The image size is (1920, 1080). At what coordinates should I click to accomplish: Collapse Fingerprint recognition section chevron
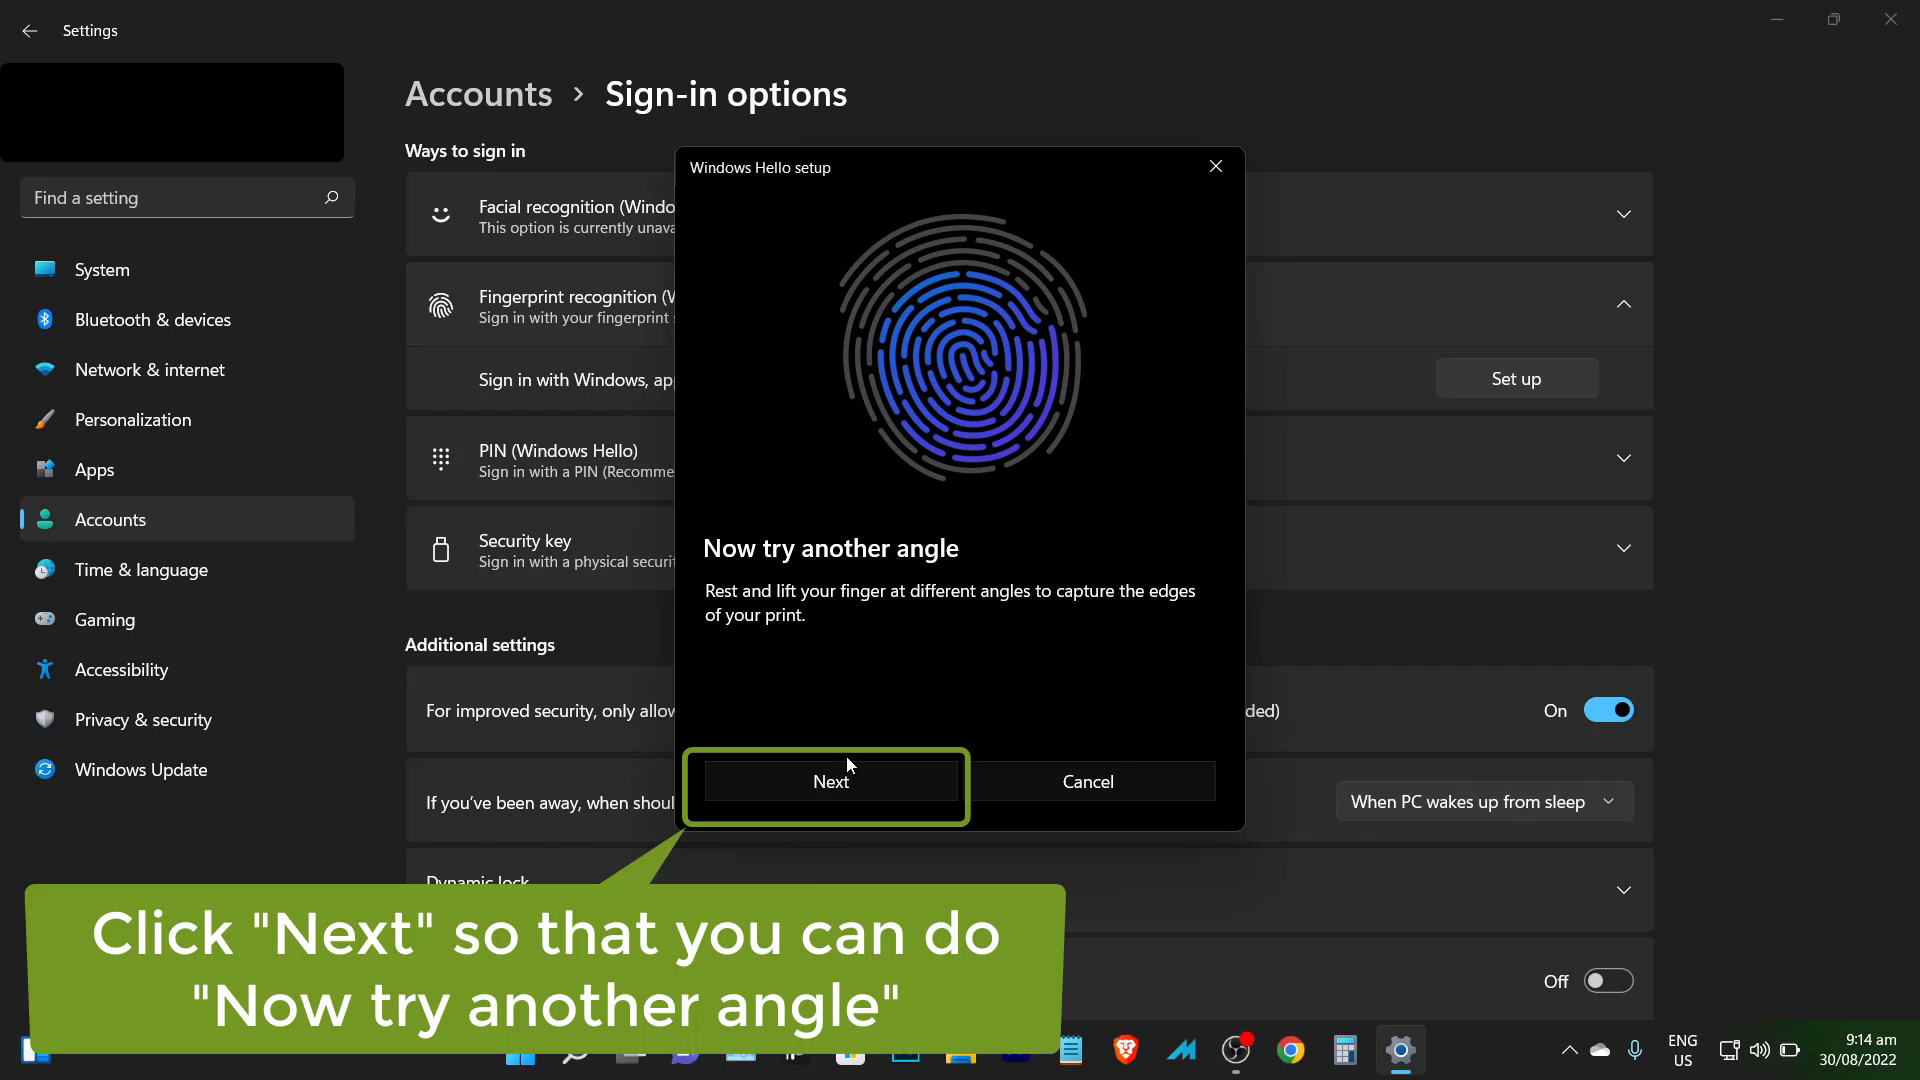[1624, 304]
